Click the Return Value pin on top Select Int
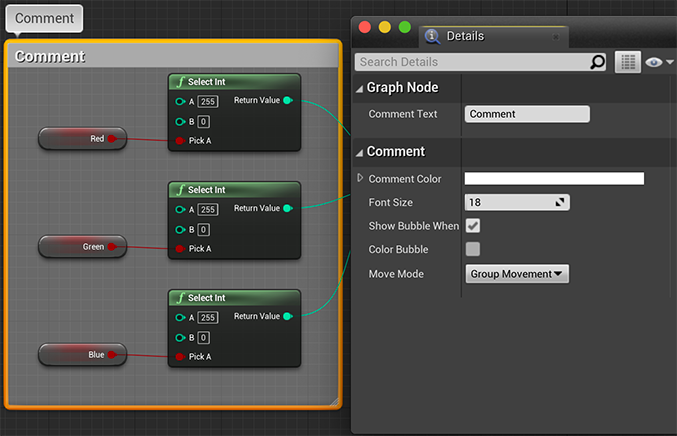Image resolution: width=677 pixels, height=436 pixels. coord(288,100)
